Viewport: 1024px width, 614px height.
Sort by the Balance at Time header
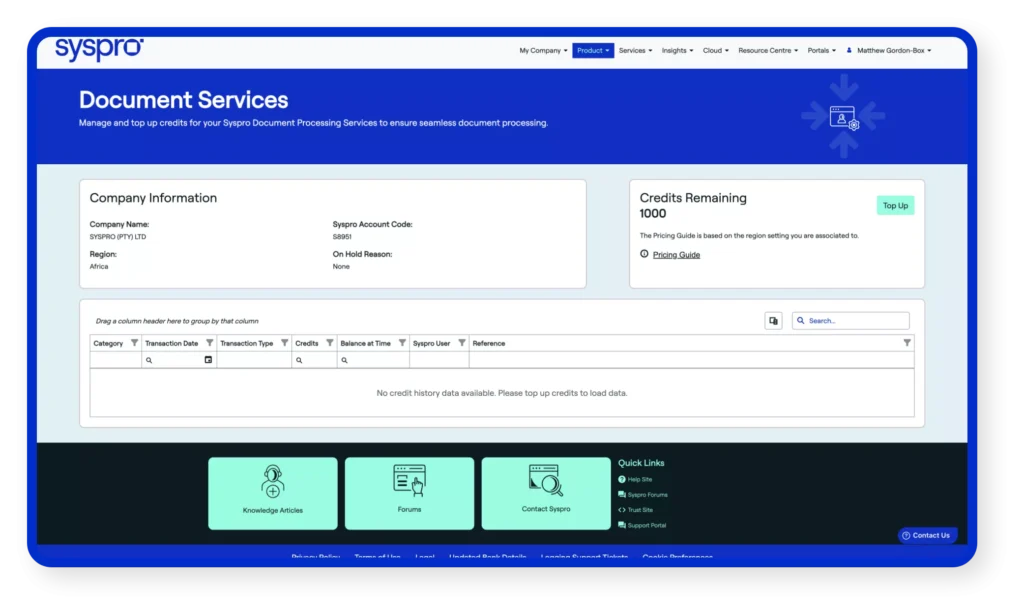pos(366,344)
